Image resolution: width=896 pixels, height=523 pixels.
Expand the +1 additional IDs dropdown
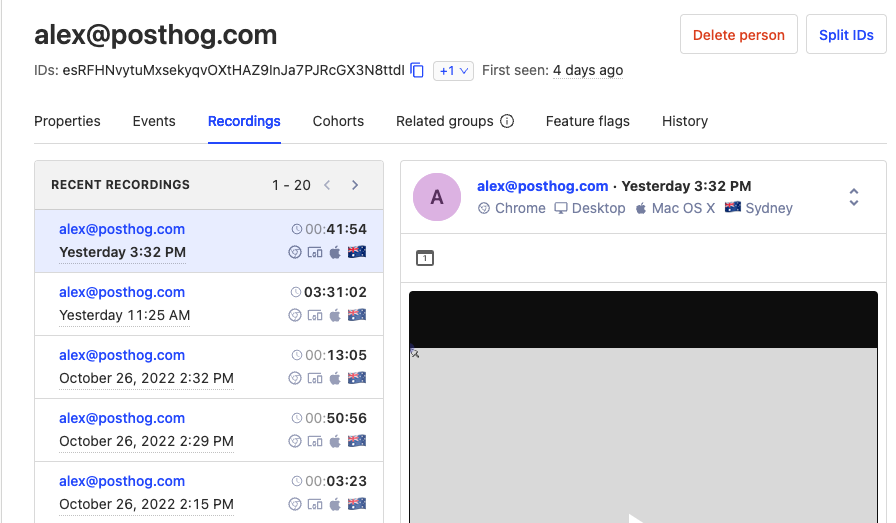coord(453,70)
